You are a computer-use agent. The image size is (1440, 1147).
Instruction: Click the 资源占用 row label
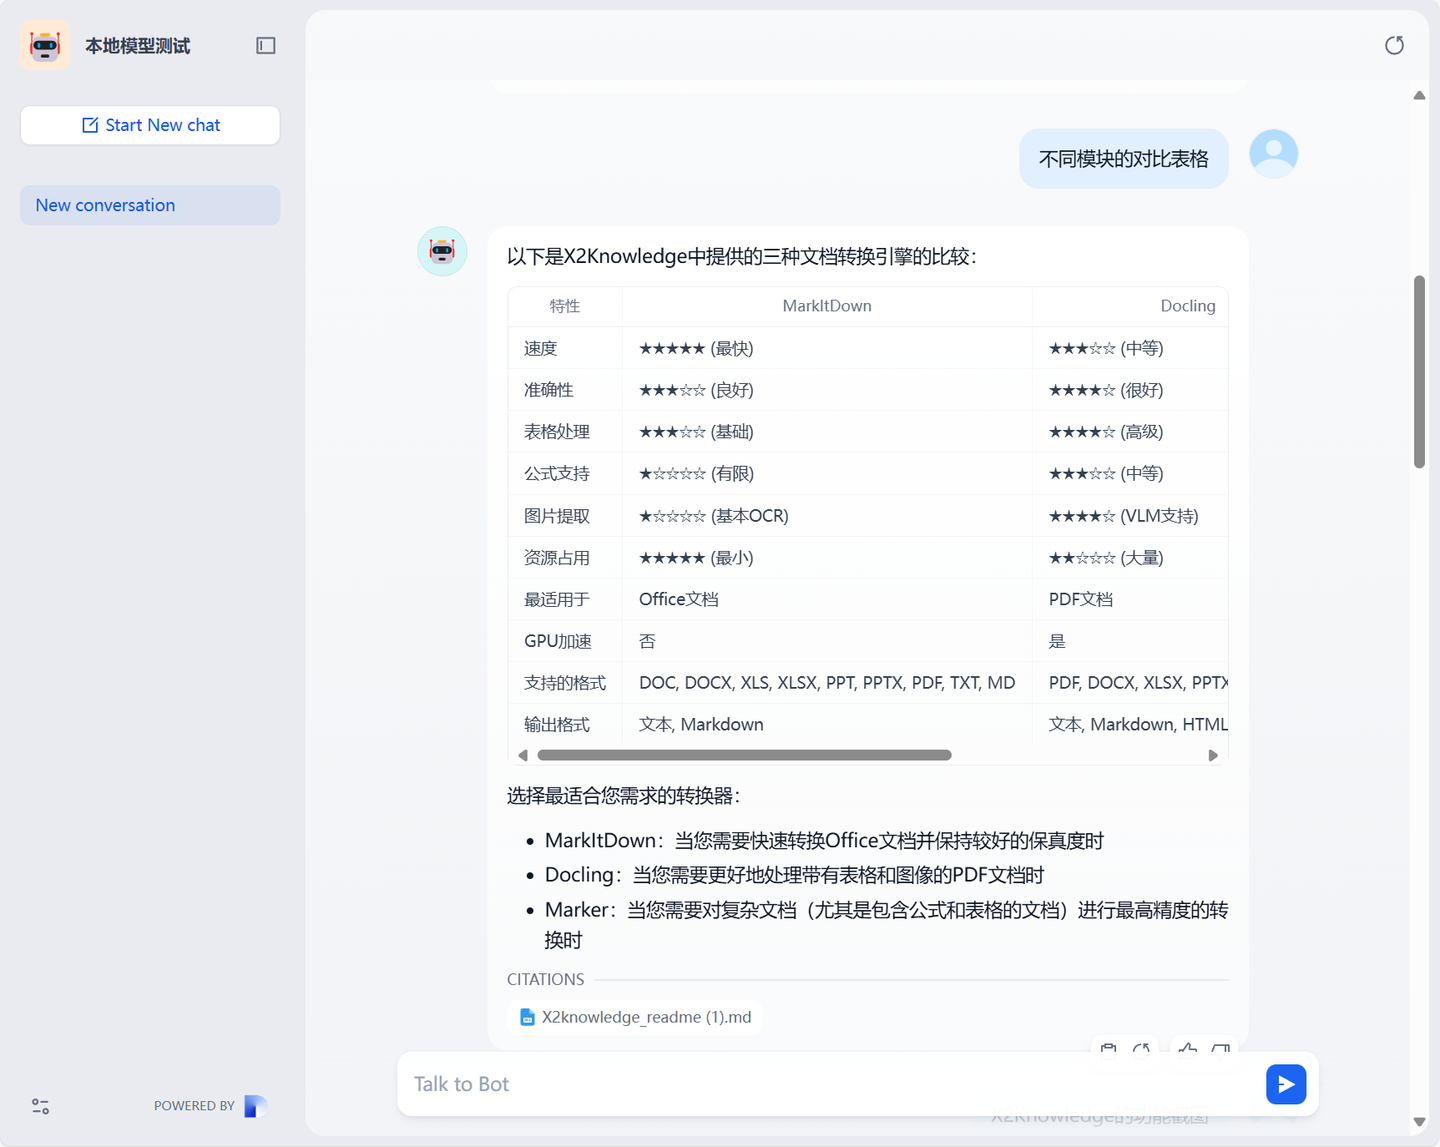(x=557, y=558)
